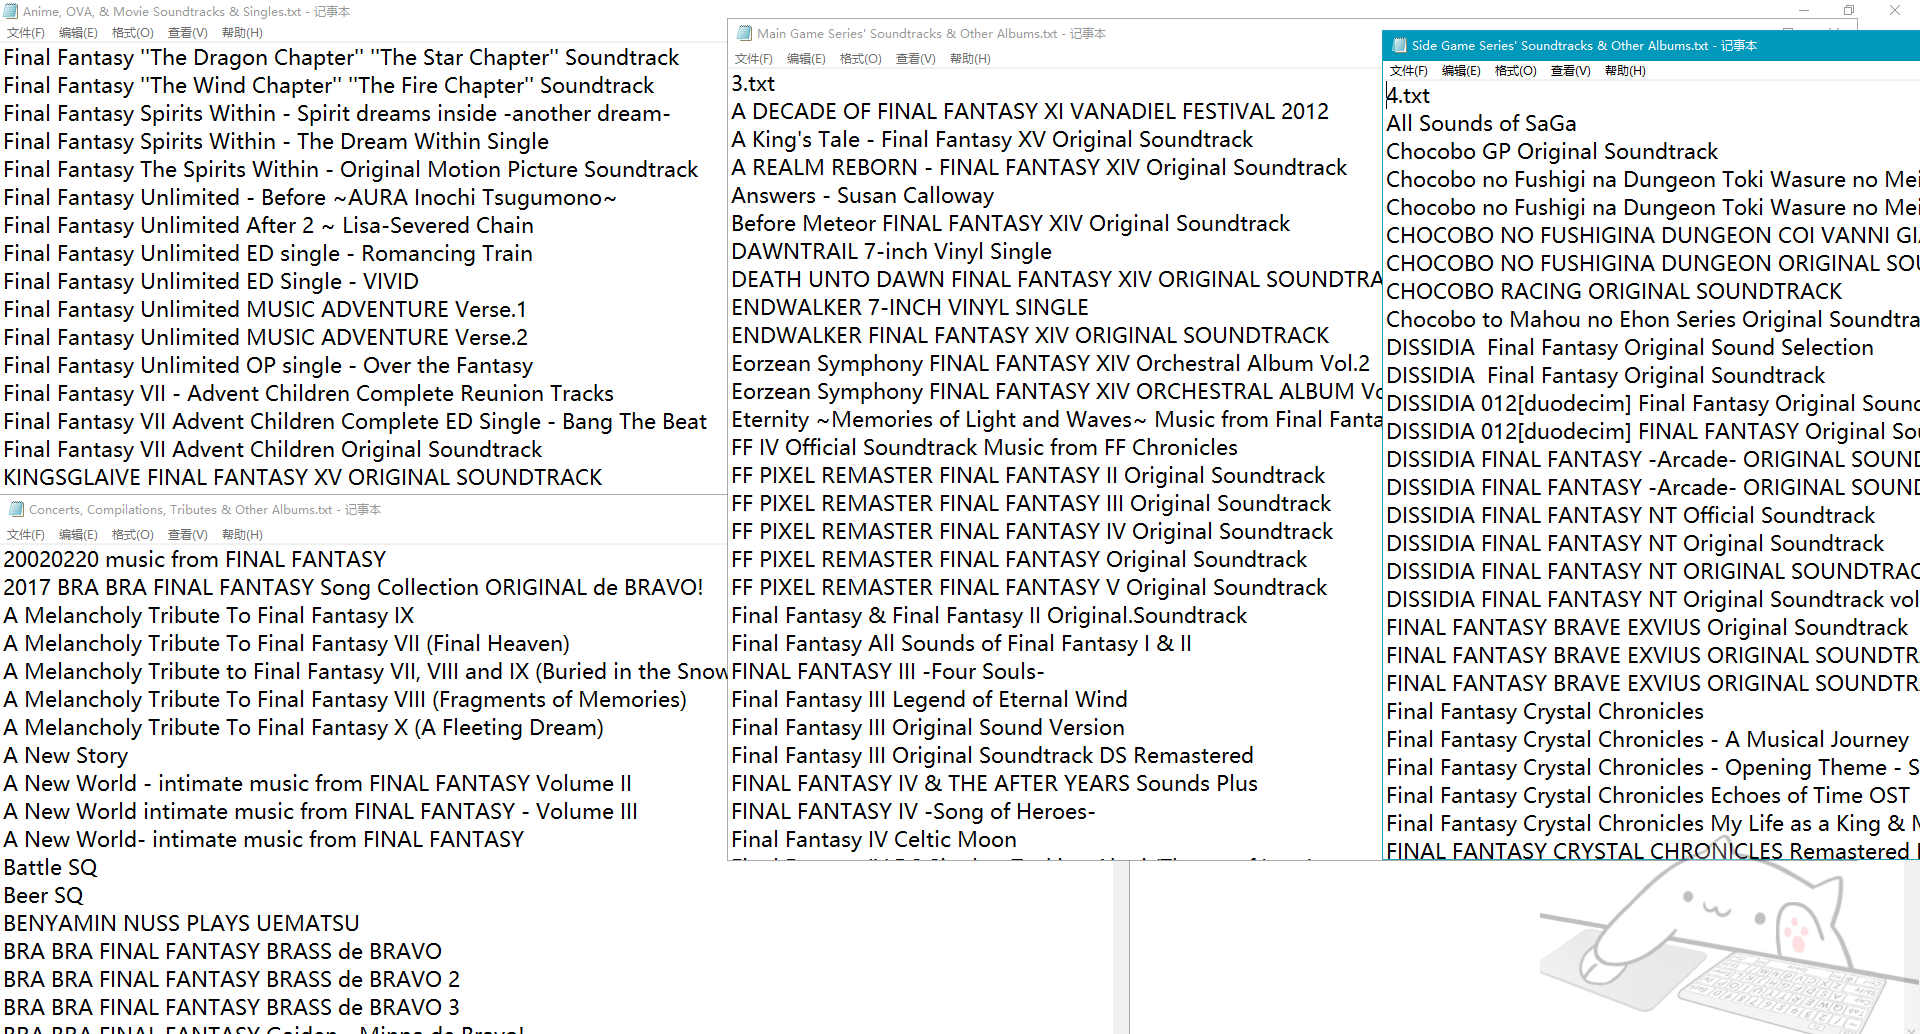Open 帮助(H) menu in Main Game Series window
This screenshot has width=1920, height=1034.
(970, 59)
